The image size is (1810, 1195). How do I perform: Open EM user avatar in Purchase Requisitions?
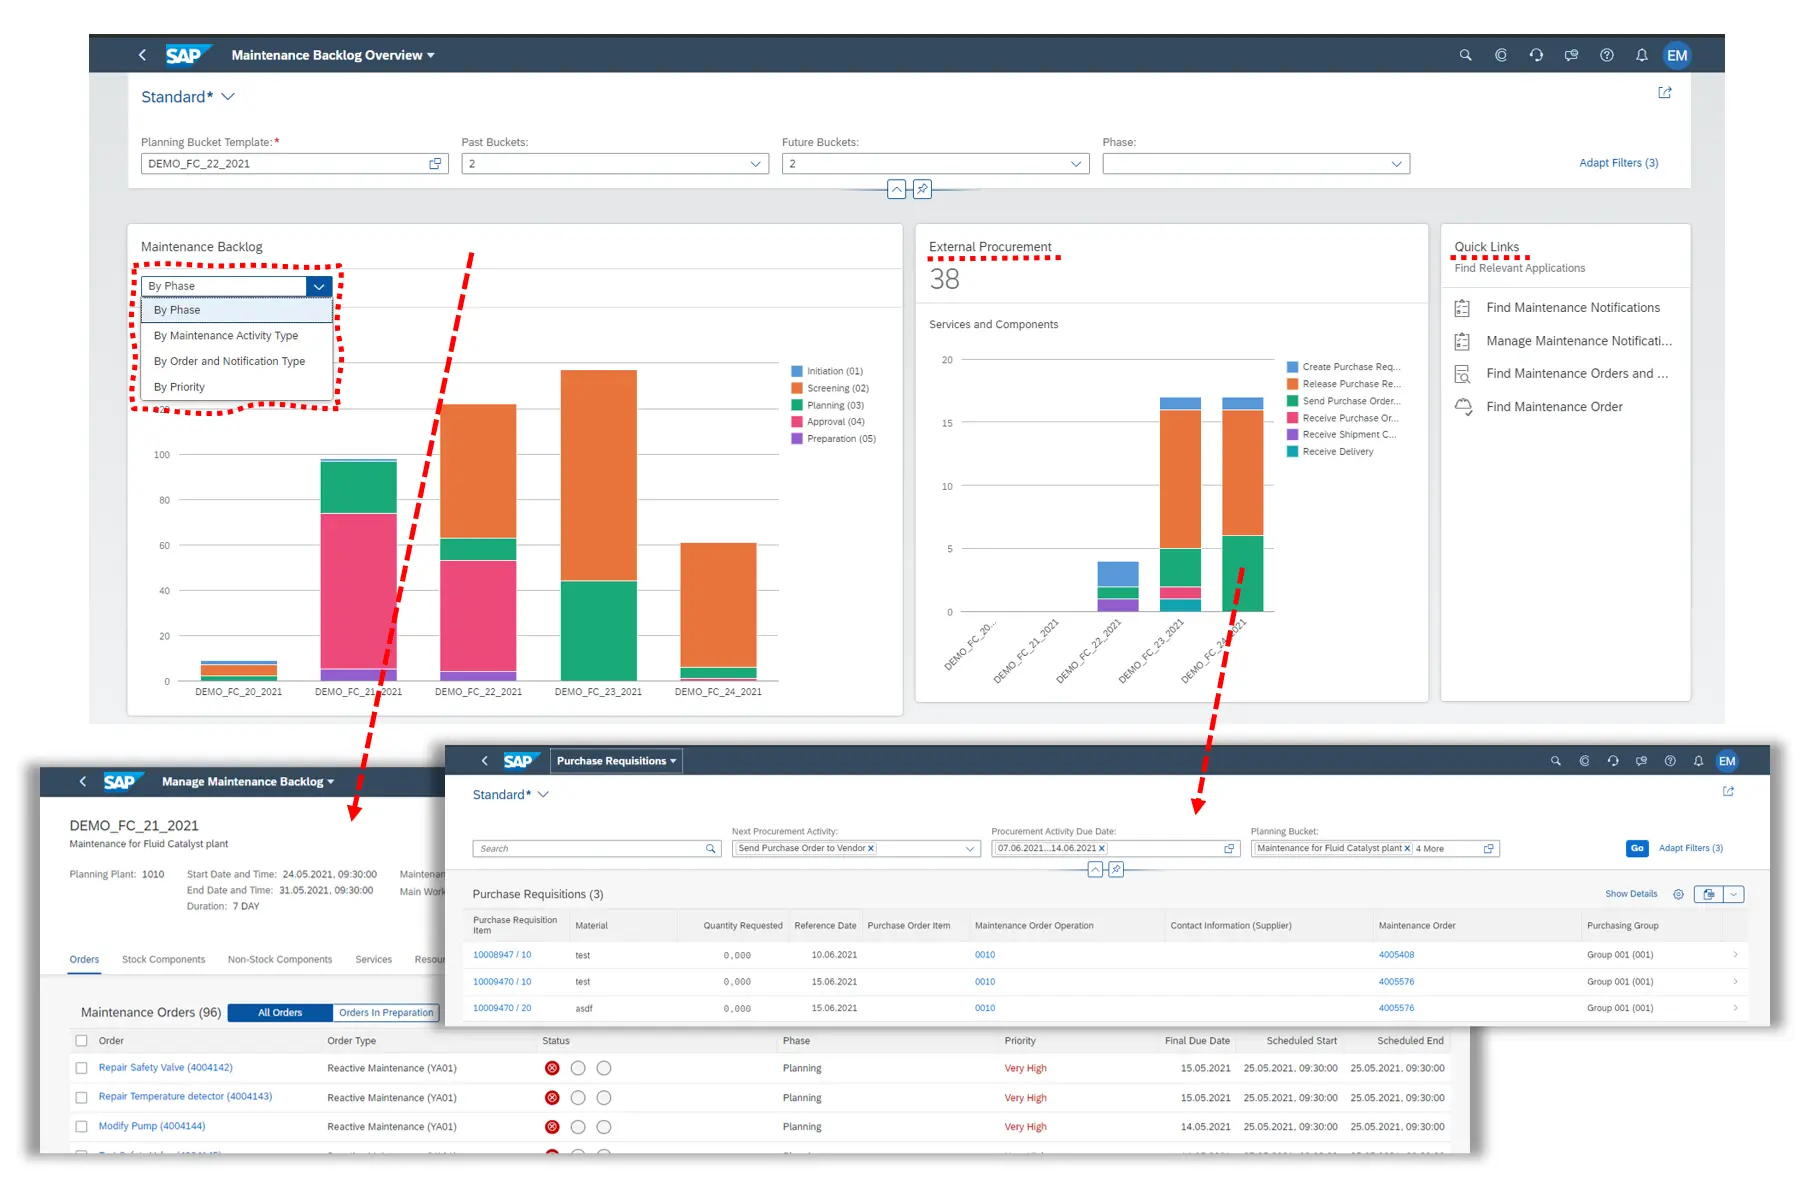pyautogui.click(x=1727, y=761)
